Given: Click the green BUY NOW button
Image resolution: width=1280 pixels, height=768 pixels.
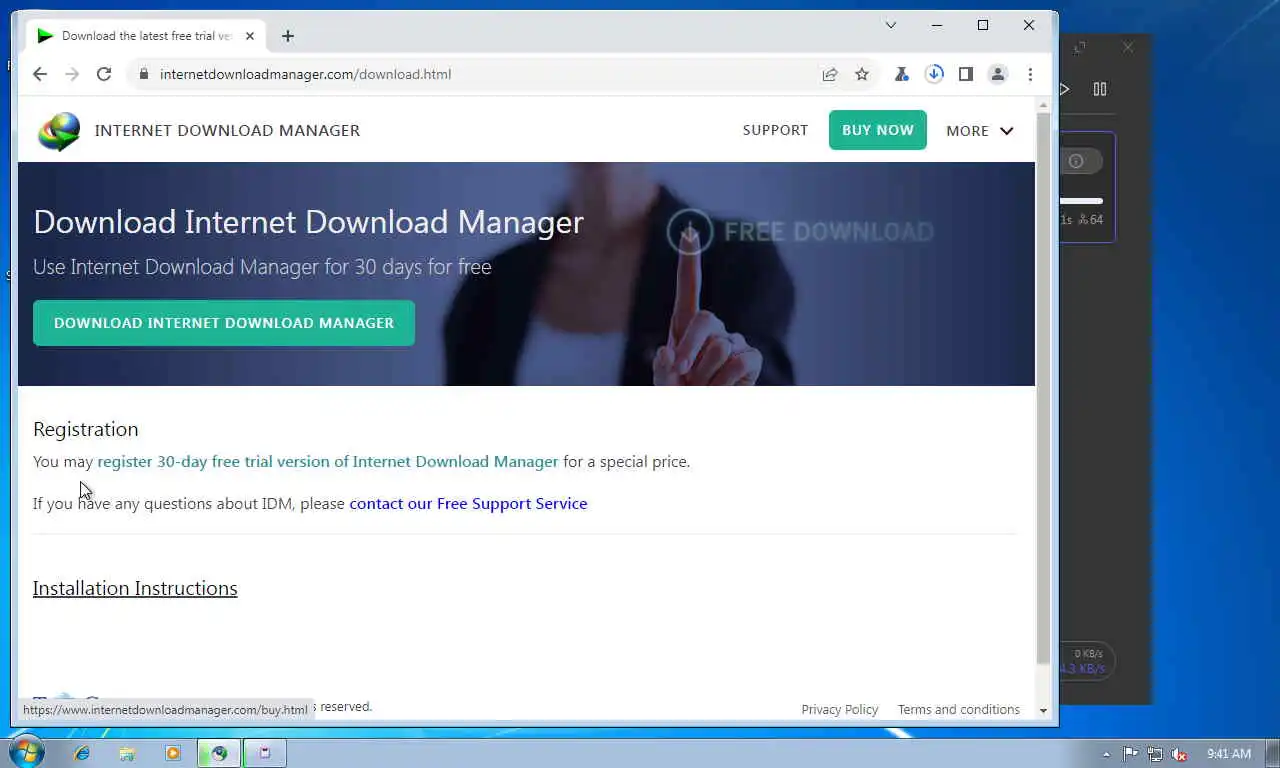Looking at the screenshot, I should (878, 130).
